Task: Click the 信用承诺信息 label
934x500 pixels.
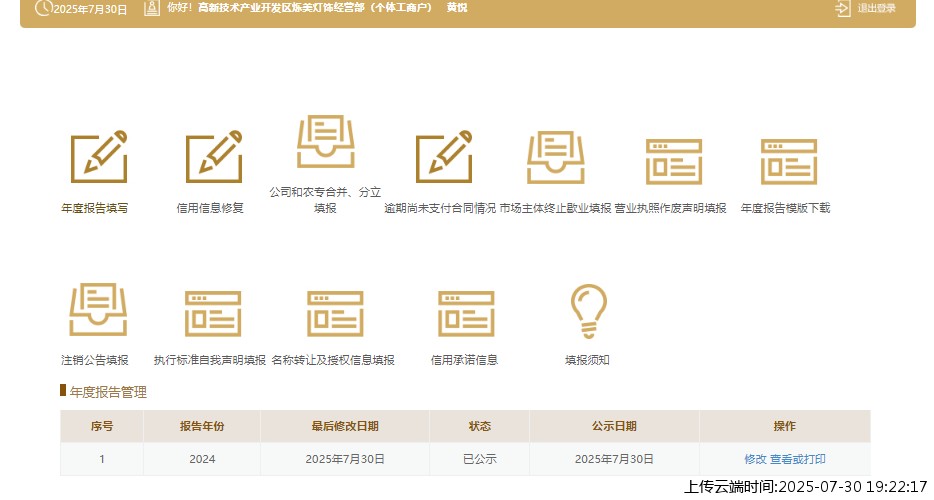Action: pyautogui.click(x=464, y=360)
